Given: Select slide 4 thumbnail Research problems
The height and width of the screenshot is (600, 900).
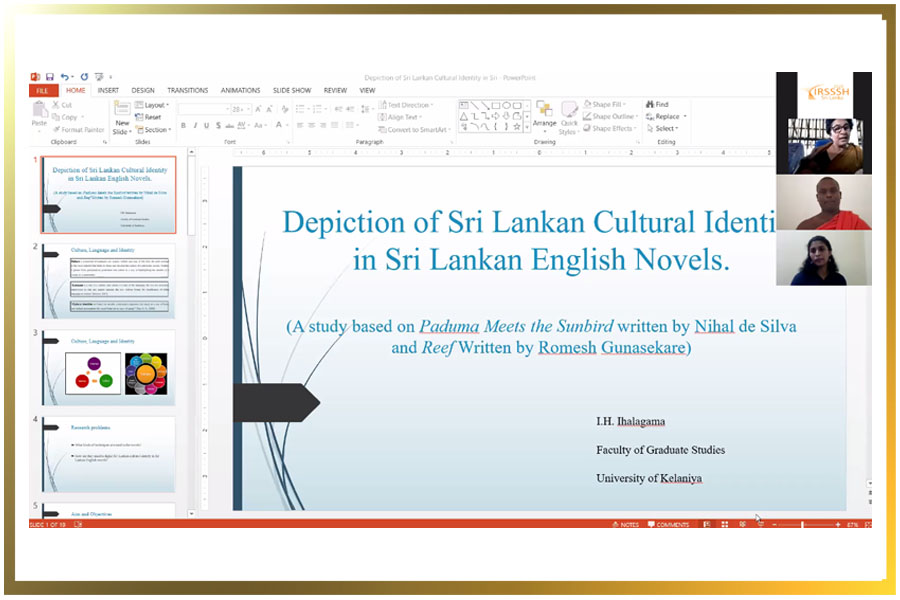Looking at the screenshot, I should point(108,454).
